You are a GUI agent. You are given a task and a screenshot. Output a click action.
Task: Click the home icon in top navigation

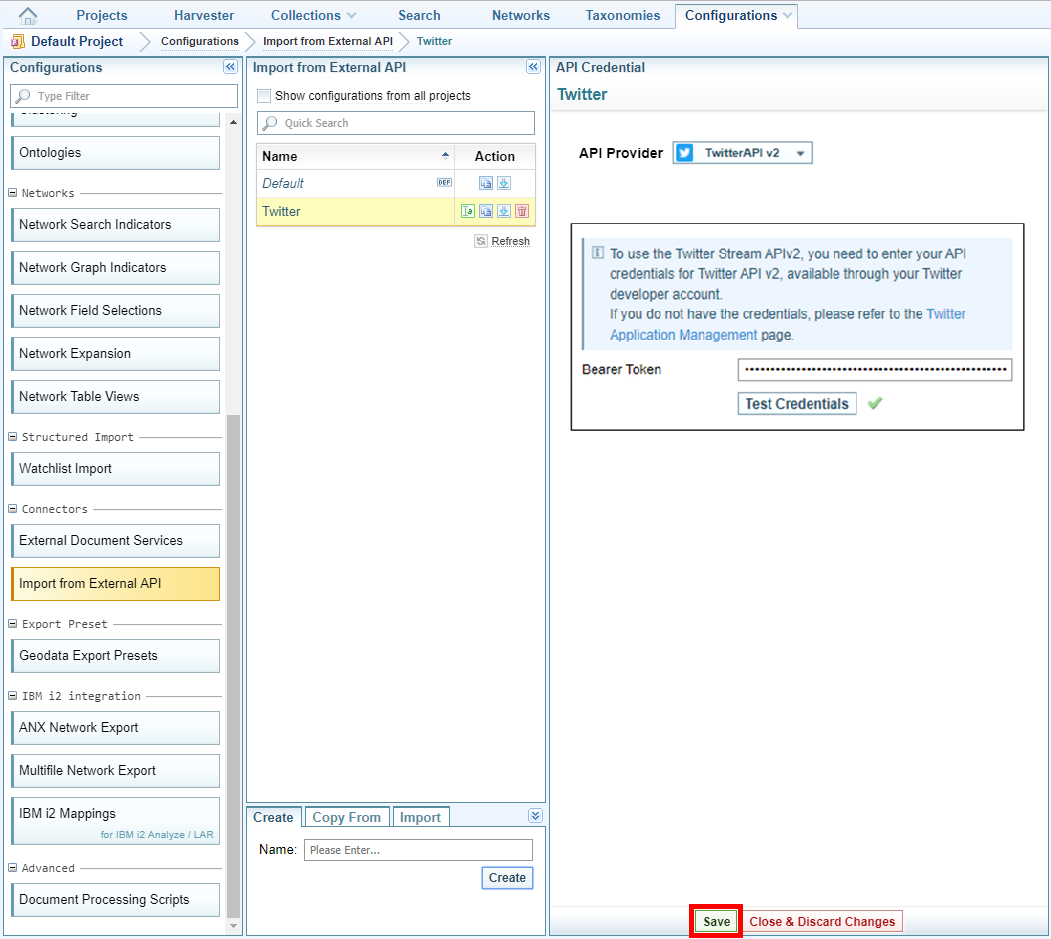point(28,15)
